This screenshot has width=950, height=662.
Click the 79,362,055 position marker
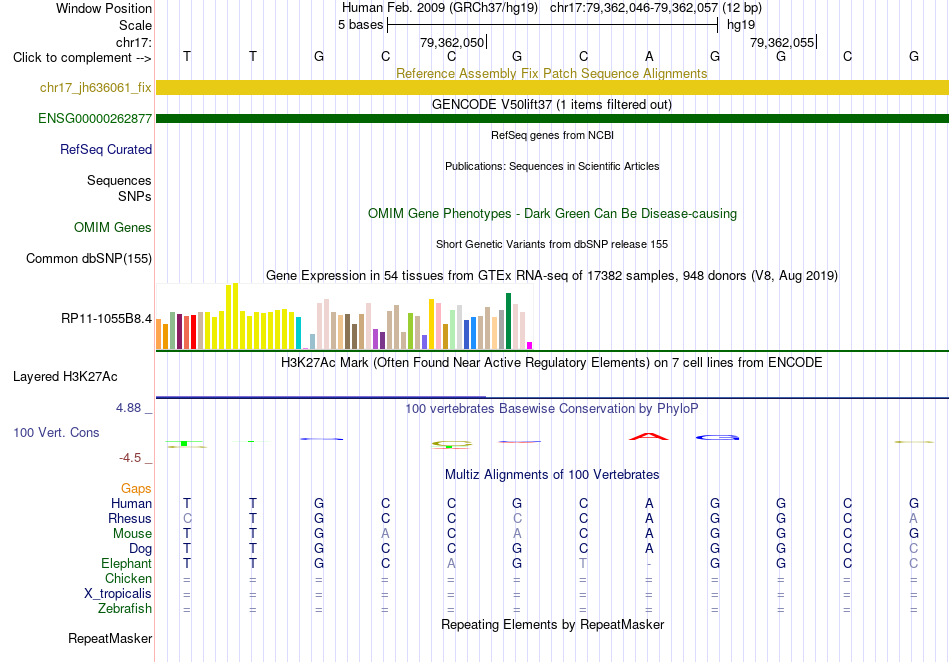click(783, 42)
